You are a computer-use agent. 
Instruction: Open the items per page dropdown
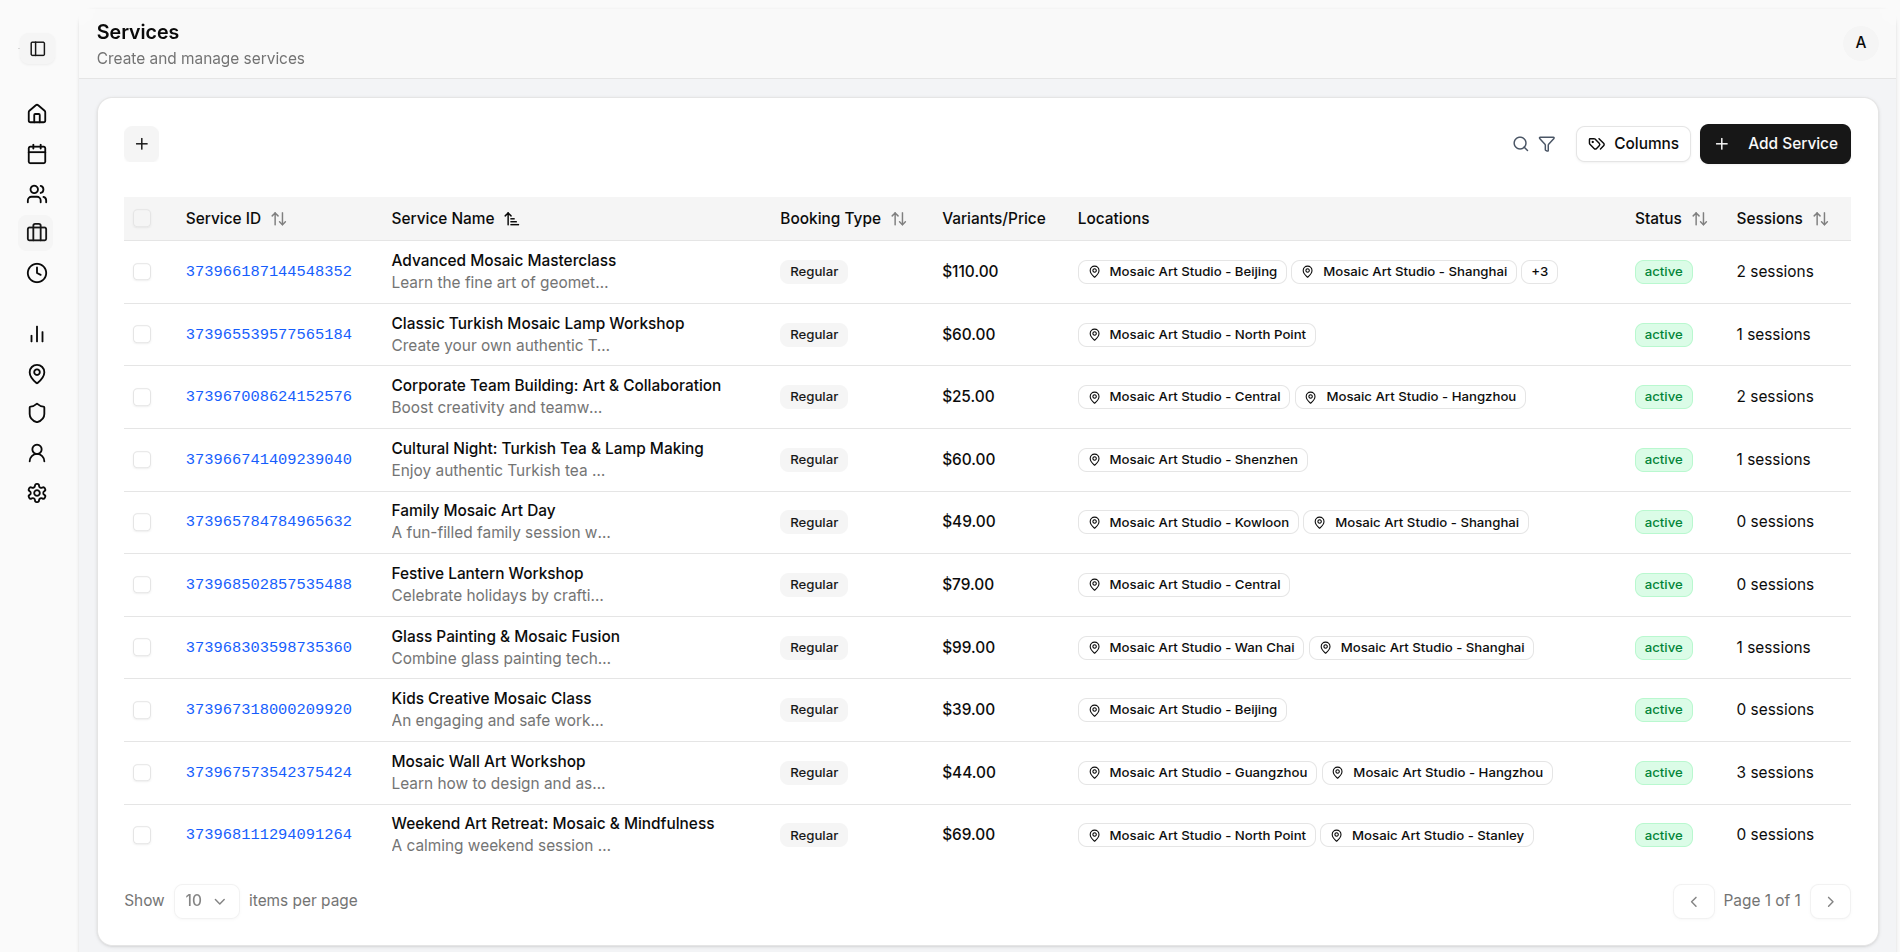[206, 900]
